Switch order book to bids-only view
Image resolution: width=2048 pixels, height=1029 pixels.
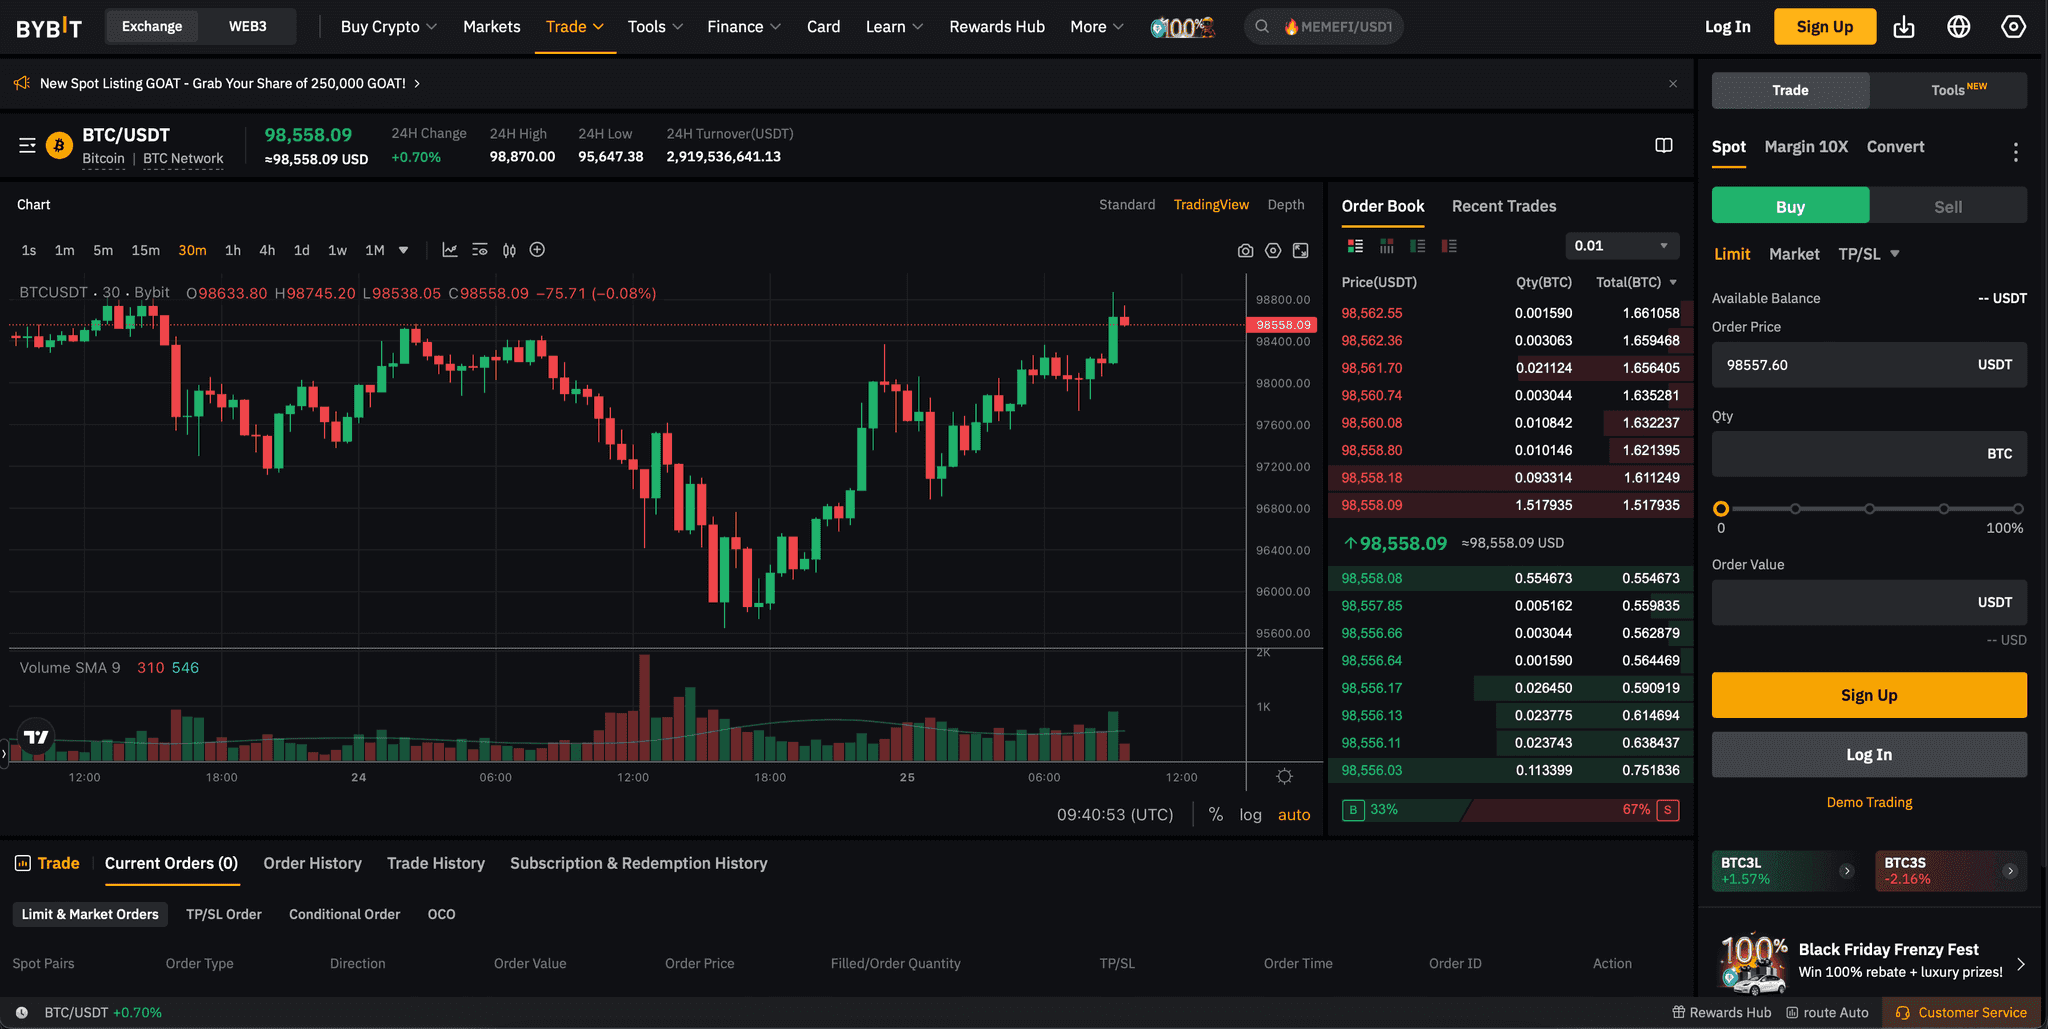(1416, 245)
